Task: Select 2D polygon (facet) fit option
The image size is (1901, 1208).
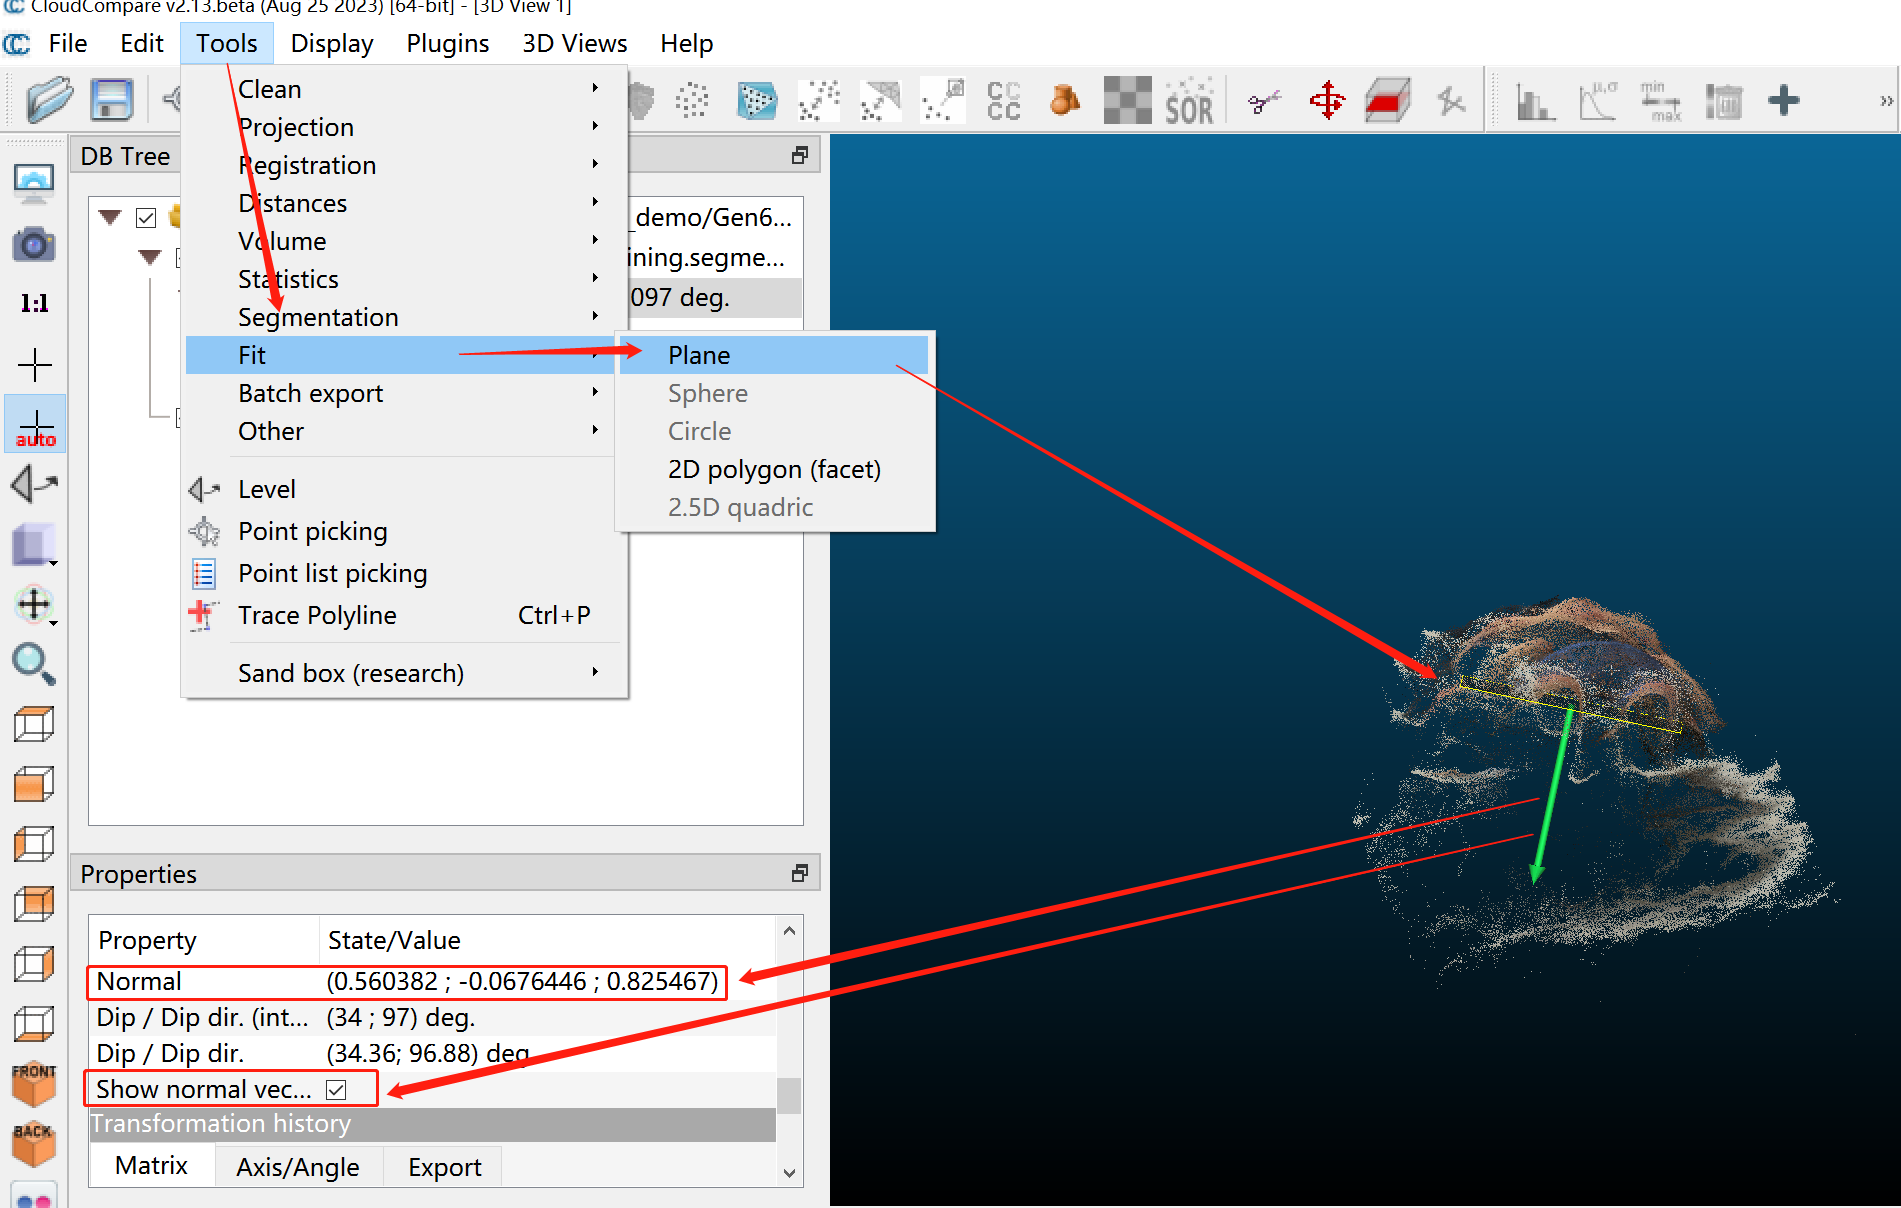Action: [x=776, y=469]
